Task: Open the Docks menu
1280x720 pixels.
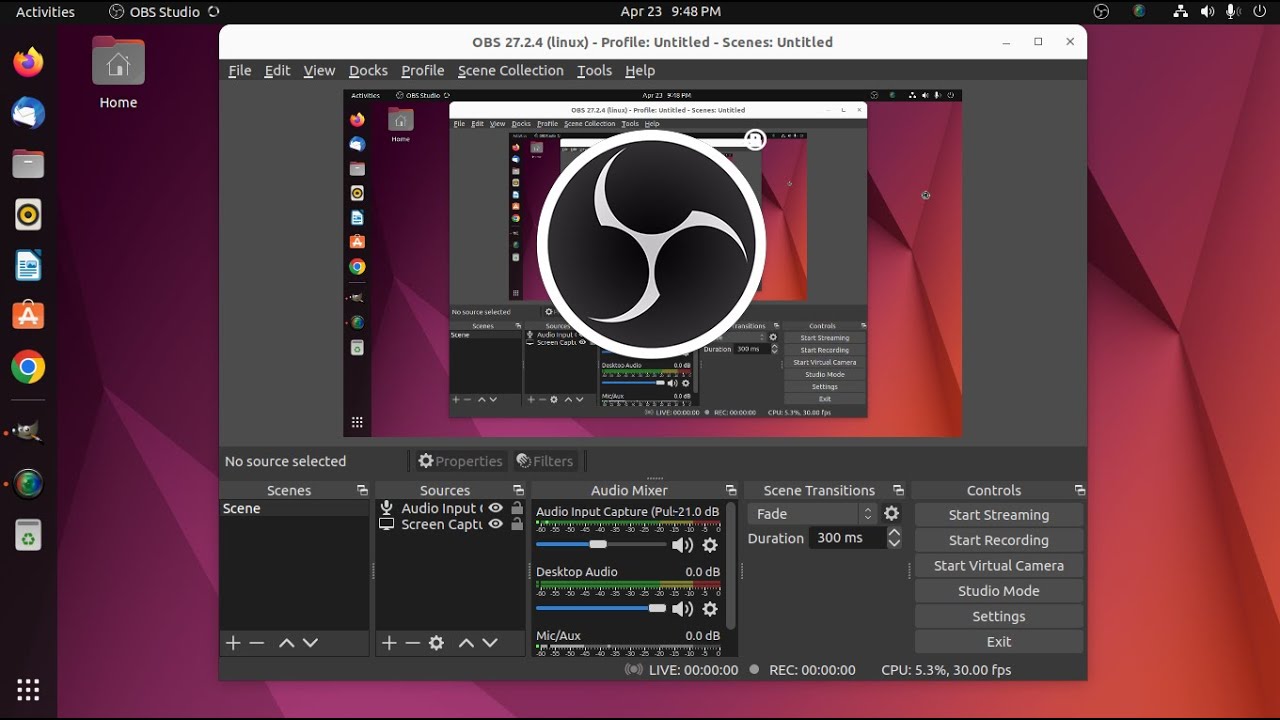Action: [368, 70]
